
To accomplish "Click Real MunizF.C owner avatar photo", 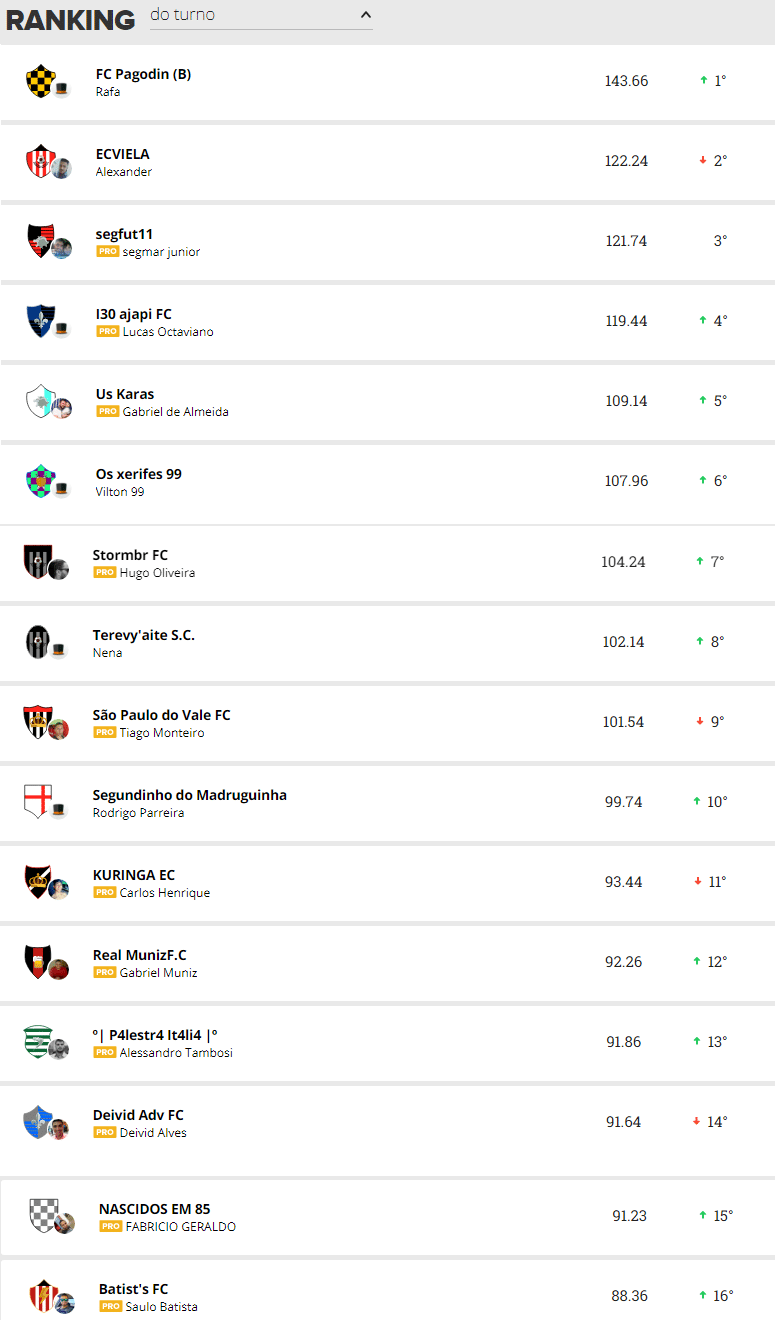I will click(59, 969).
